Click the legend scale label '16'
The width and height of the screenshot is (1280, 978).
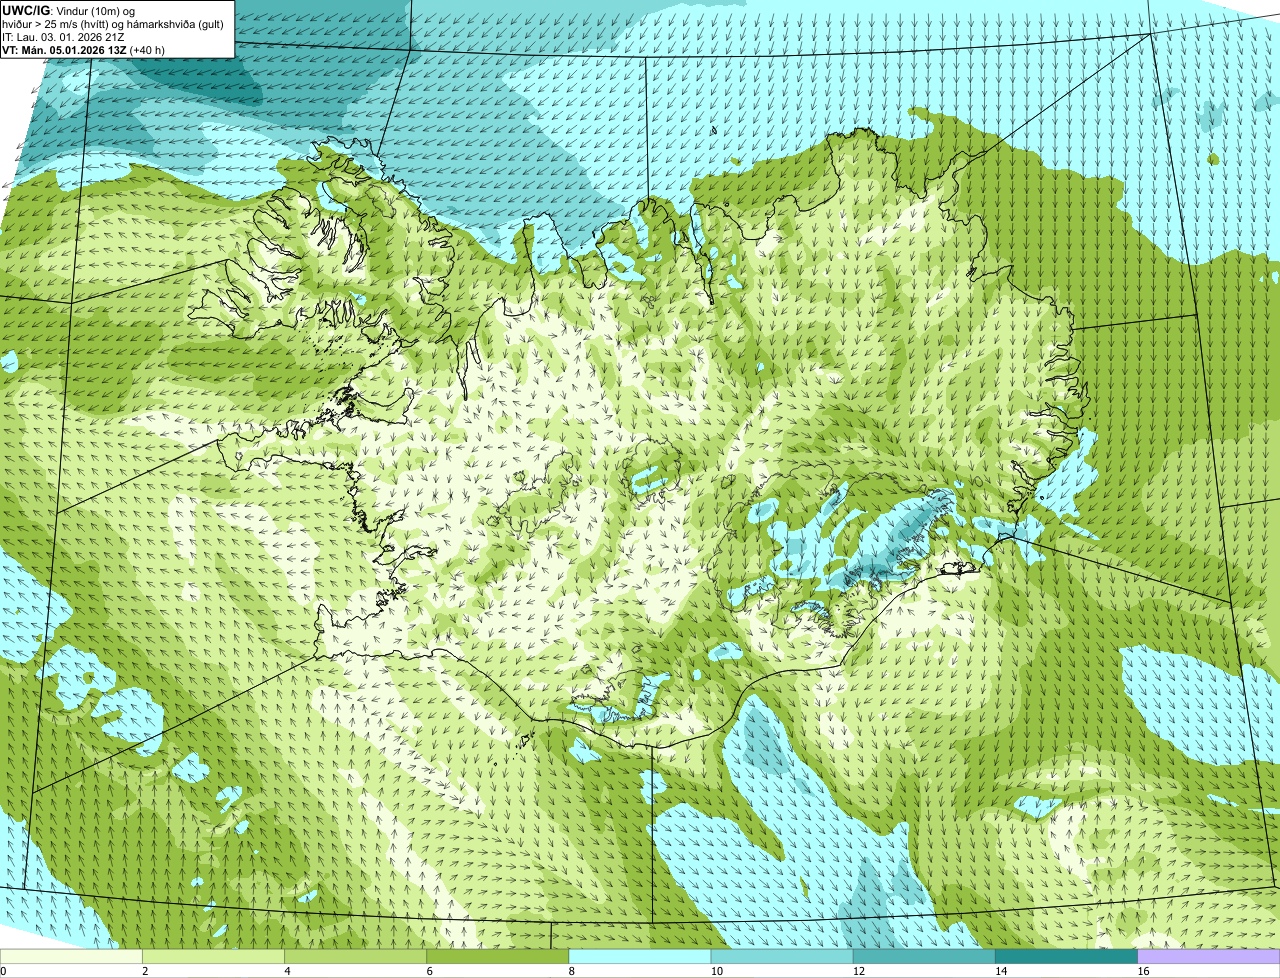pyautogui.click(x=1143, y=971)
